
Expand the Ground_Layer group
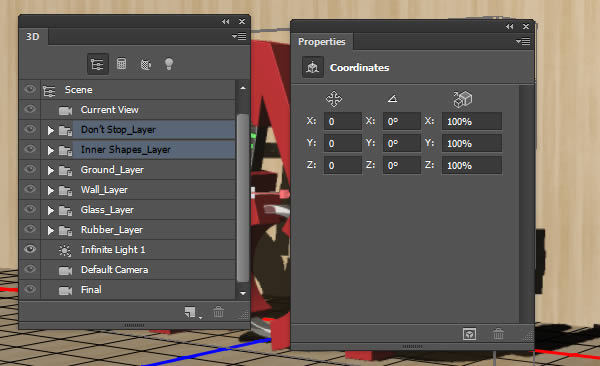point(50,170)
